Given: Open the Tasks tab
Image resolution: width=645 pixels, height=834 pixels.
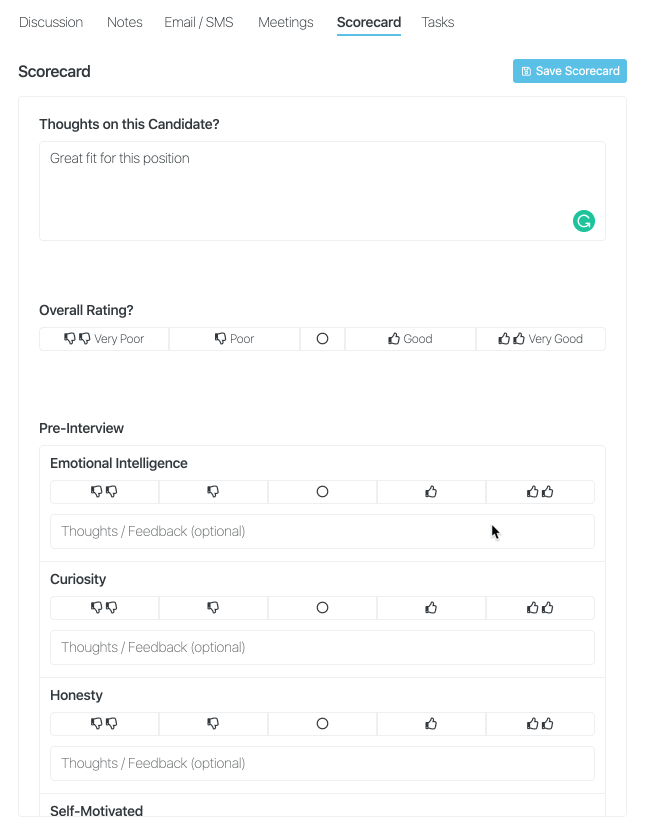Looking at the screenshot, I should (x=438, y=22).
